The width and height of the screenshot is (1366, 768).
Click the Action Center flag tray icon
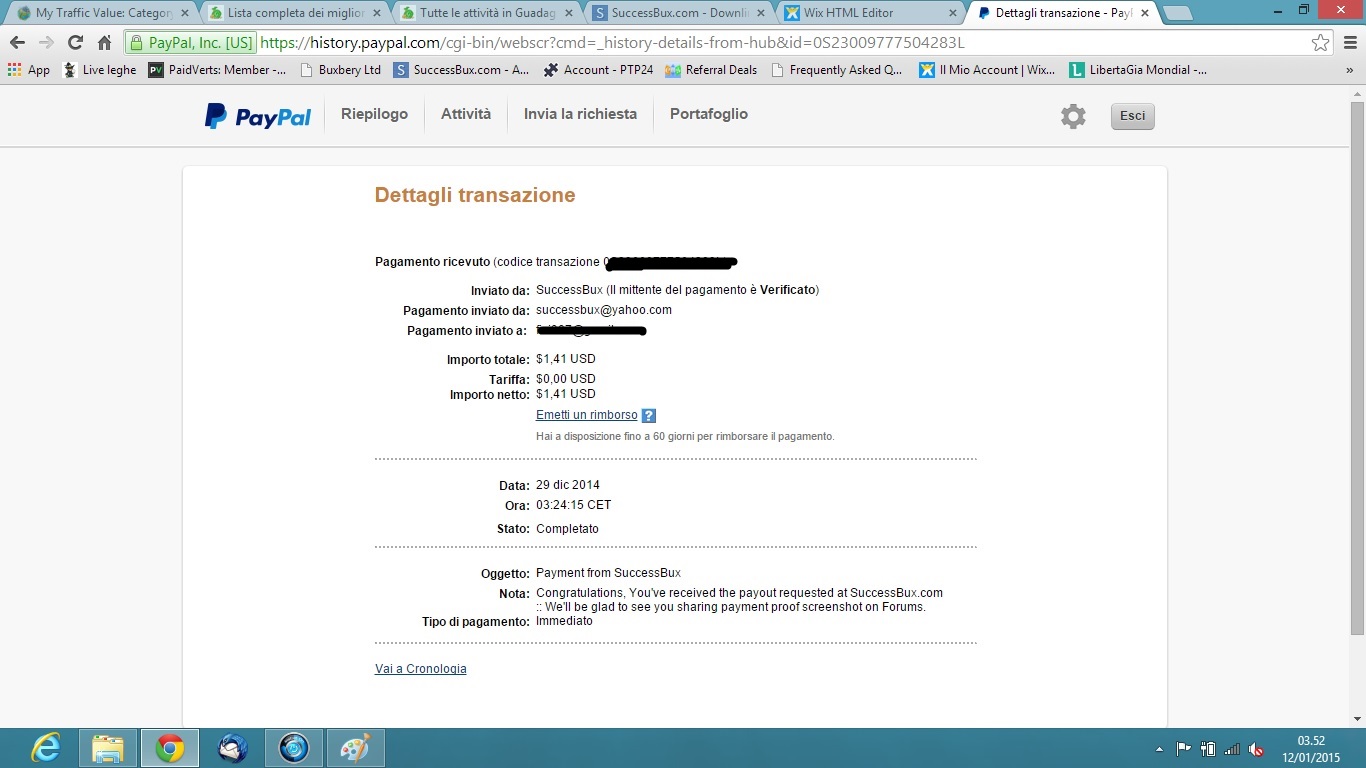point(1184,749)
